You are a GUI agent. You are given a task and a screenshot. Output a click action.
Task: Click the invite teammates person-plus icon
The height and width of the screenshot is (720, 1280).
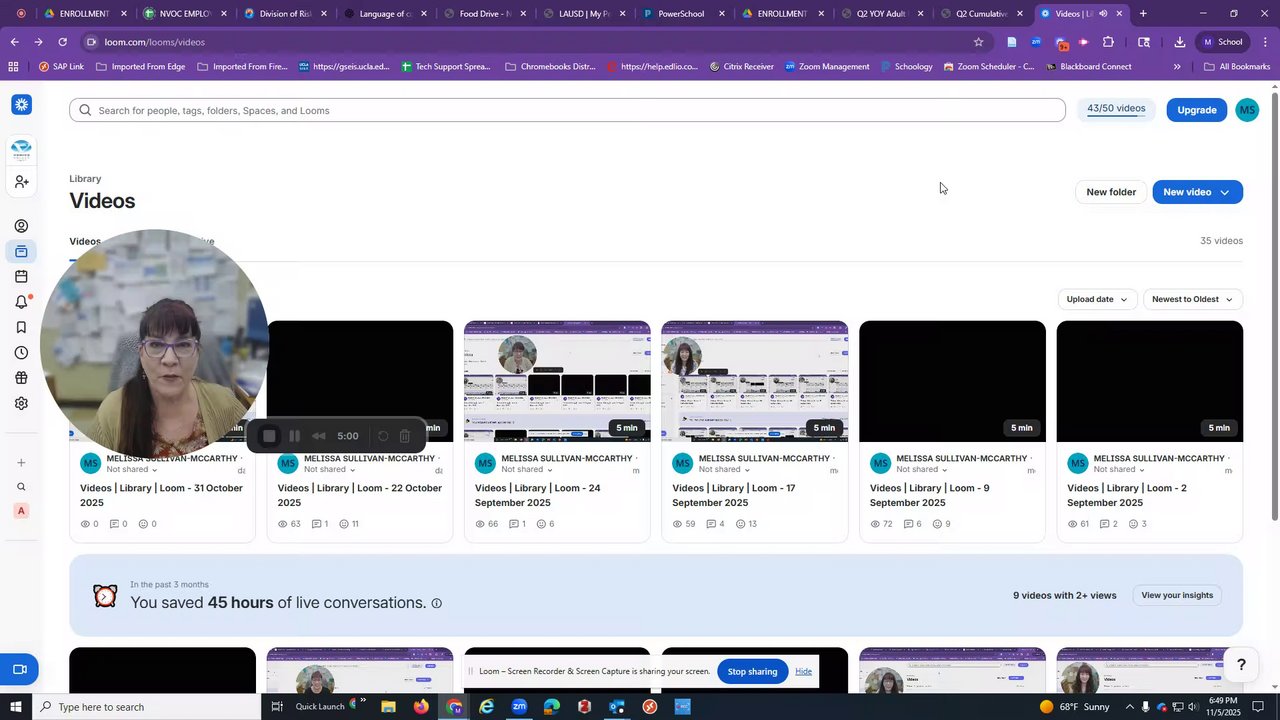pyautogui.click(x=21, y=182)
